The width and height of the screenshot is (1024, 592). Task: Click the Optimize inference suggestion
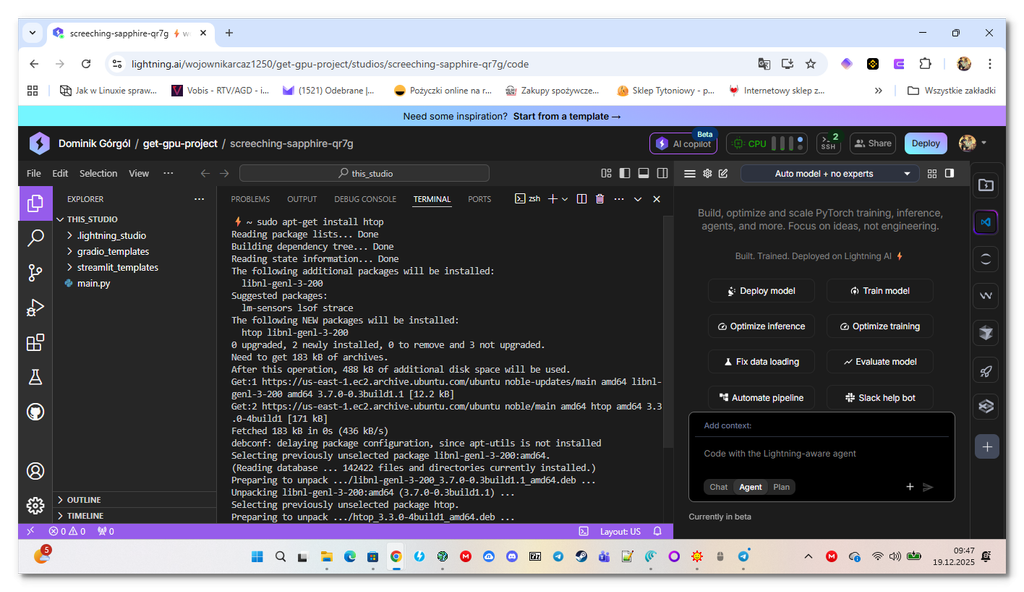(x=761, y=326)
